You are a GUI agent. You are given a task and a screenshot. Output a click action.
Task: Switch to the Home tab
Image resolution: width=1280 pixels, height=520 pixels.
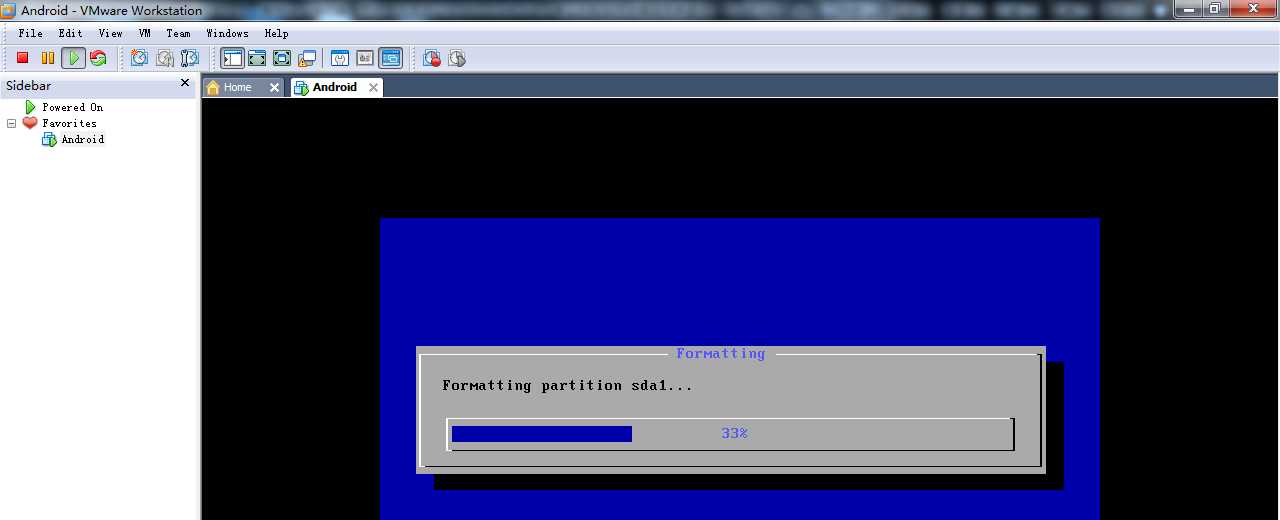237,87
